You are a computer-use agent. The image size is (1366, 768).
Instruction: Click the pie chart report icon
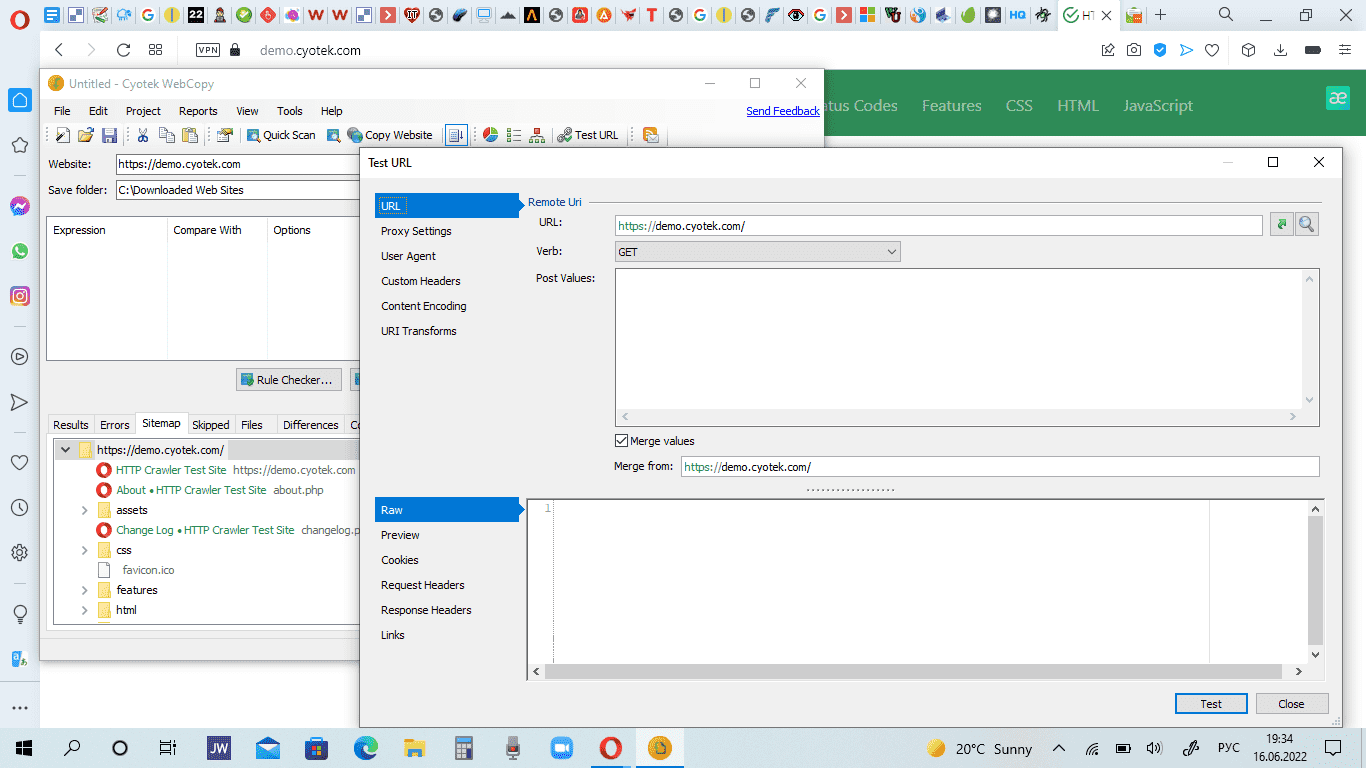click(490, 135)
